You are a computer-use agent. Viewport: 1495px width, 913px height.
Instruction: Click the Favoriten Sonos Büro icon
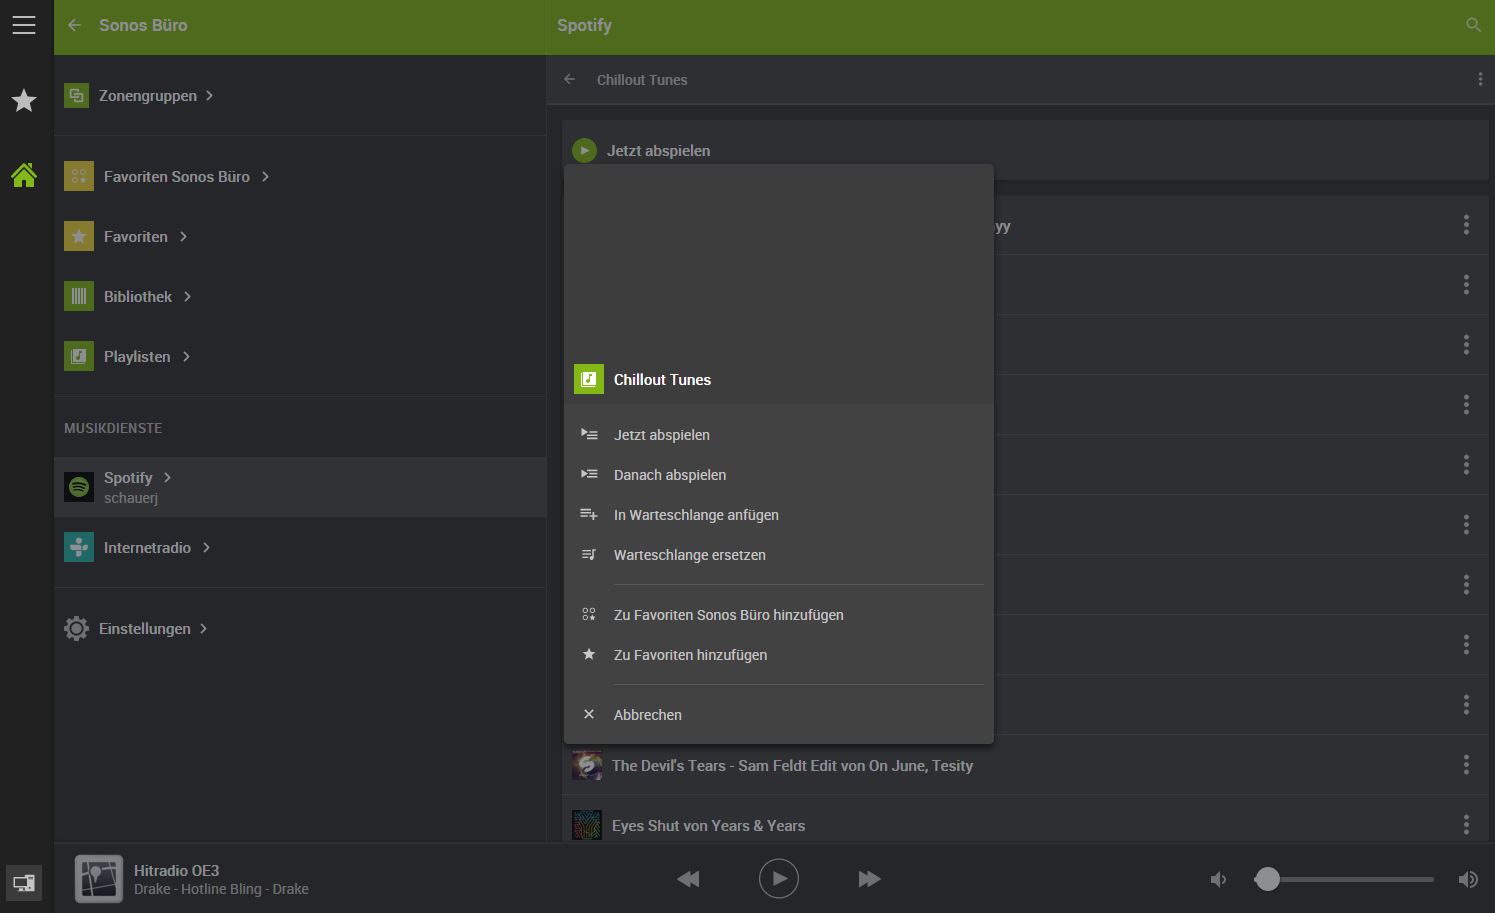79,176
